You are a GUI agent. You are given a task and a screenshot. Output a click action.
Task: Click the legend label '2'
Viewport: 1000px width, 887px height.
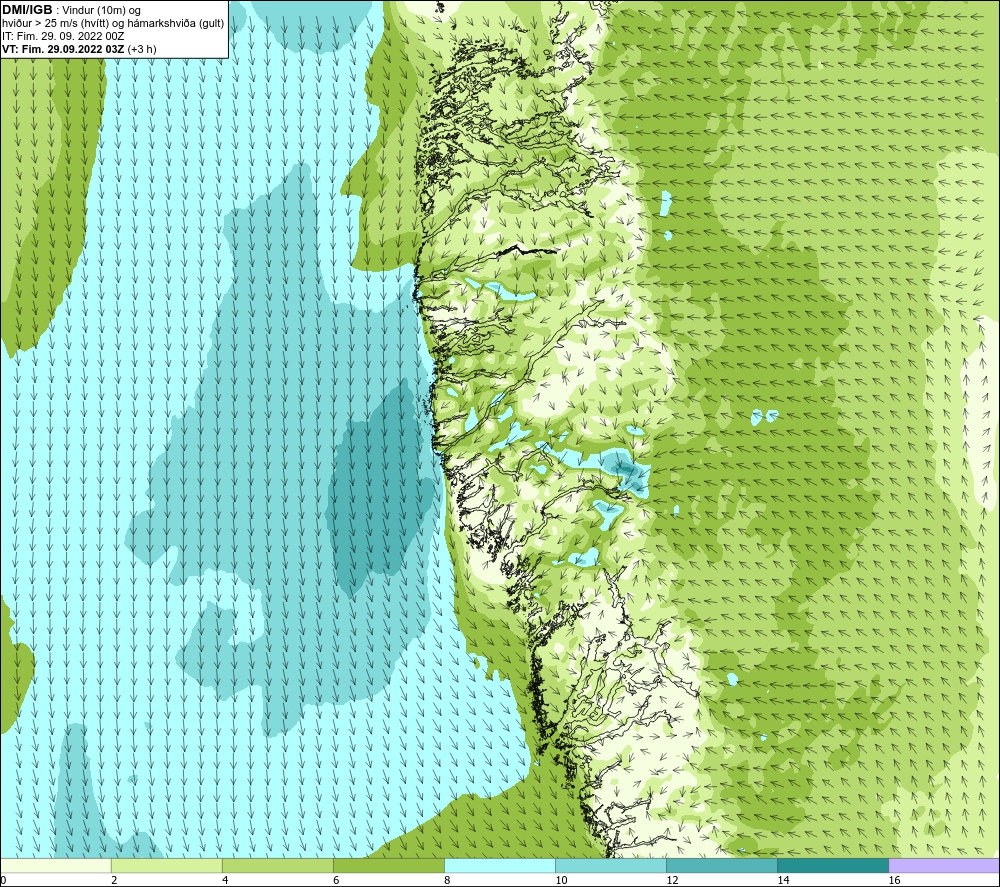[x=114, y=880]
